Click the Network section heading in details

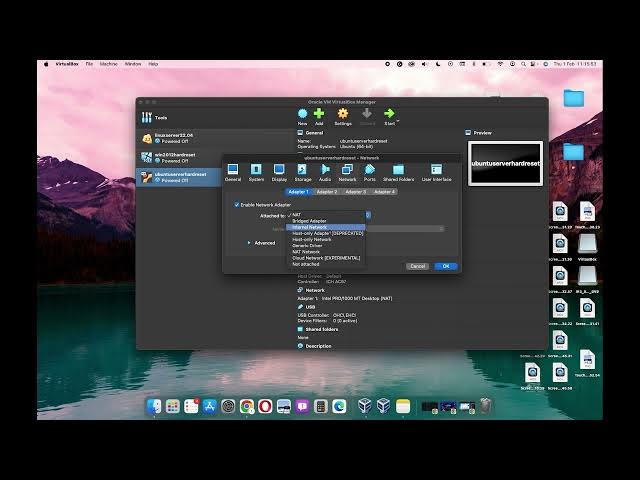click(x=315, y=290)
